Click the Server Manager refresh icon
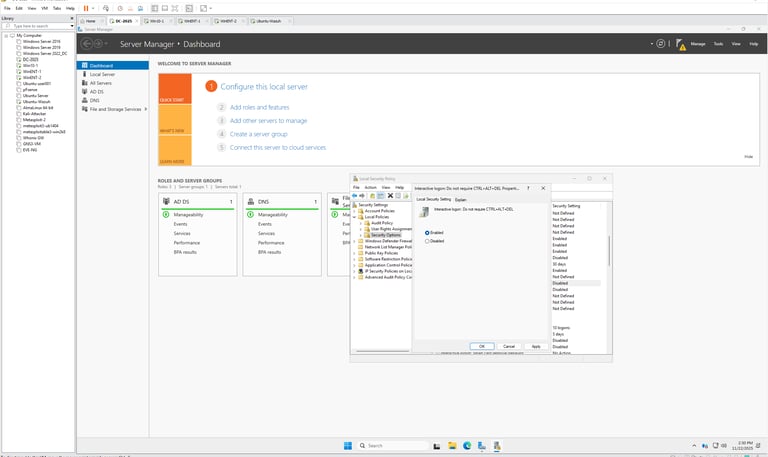 661,44
